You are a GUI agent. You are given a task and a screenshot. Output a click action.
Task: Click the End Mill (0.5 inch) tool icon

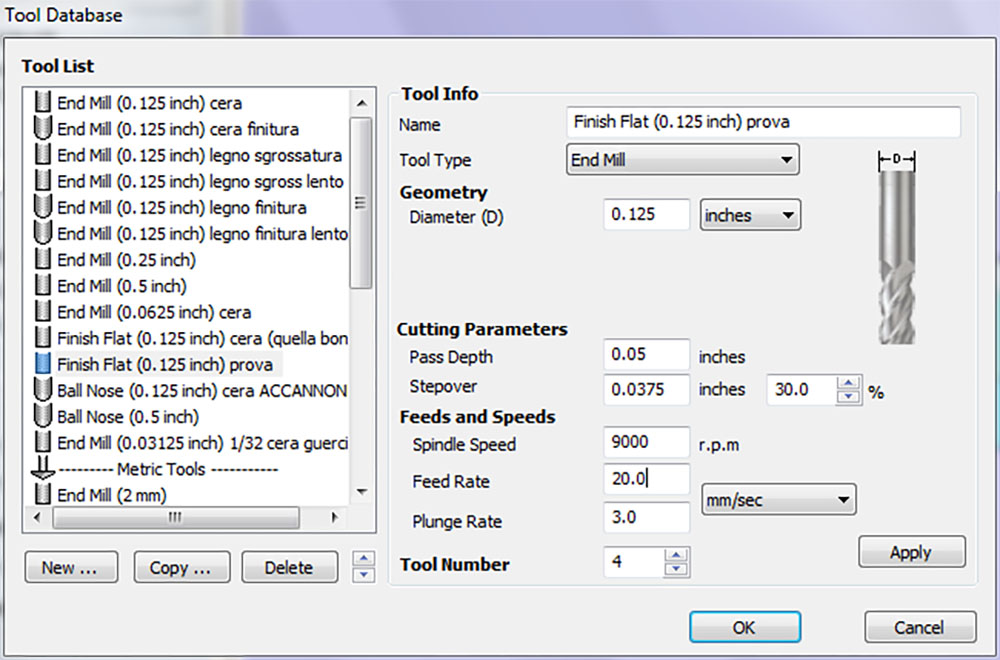pos(42,285)
